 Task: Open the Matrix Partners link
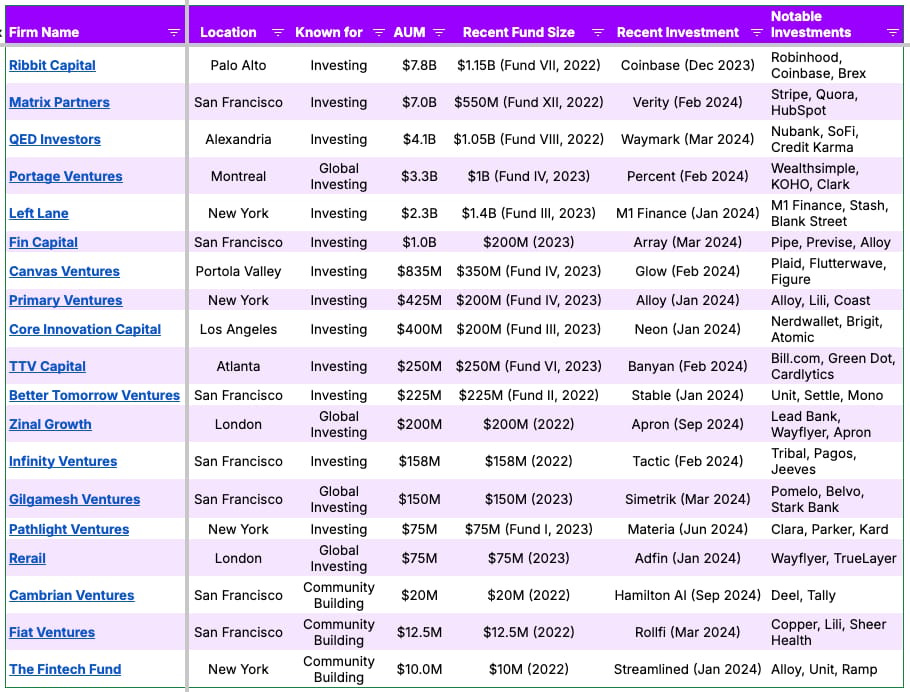[x=59, y=102]
